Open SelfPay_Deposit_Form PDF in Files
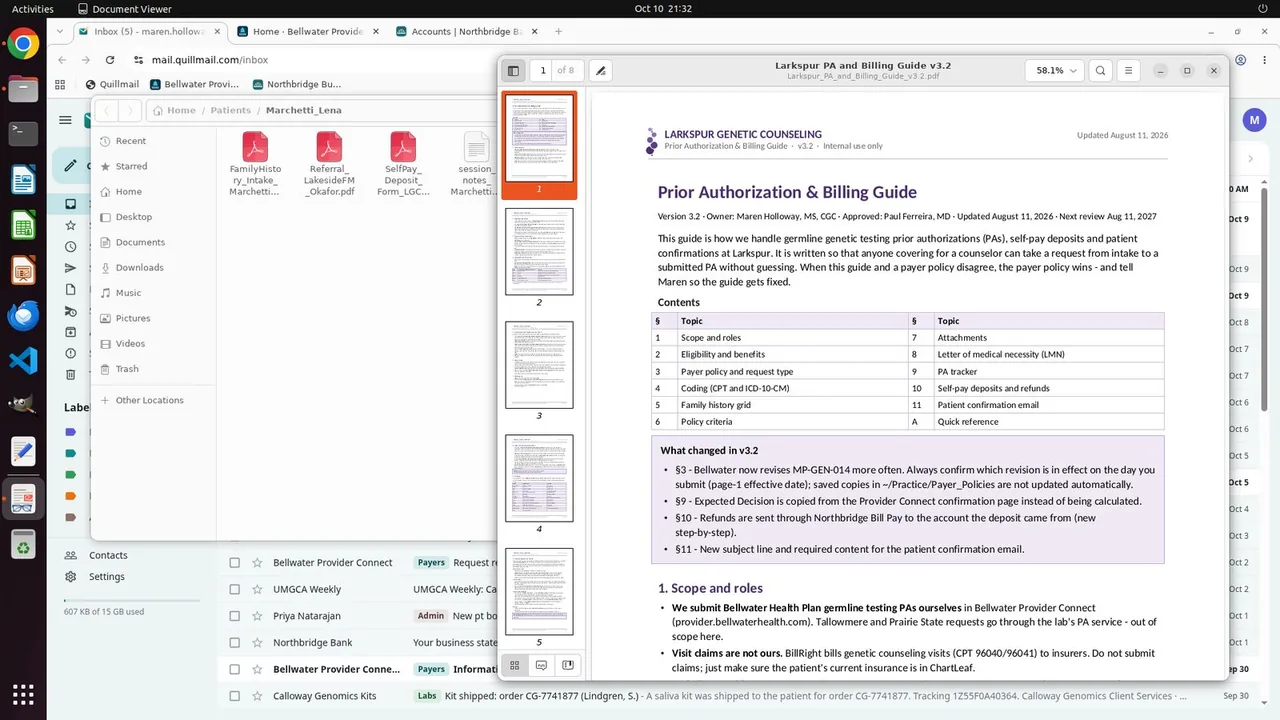Viewport: 1280px width, 720px height. [x=403, y=165]
